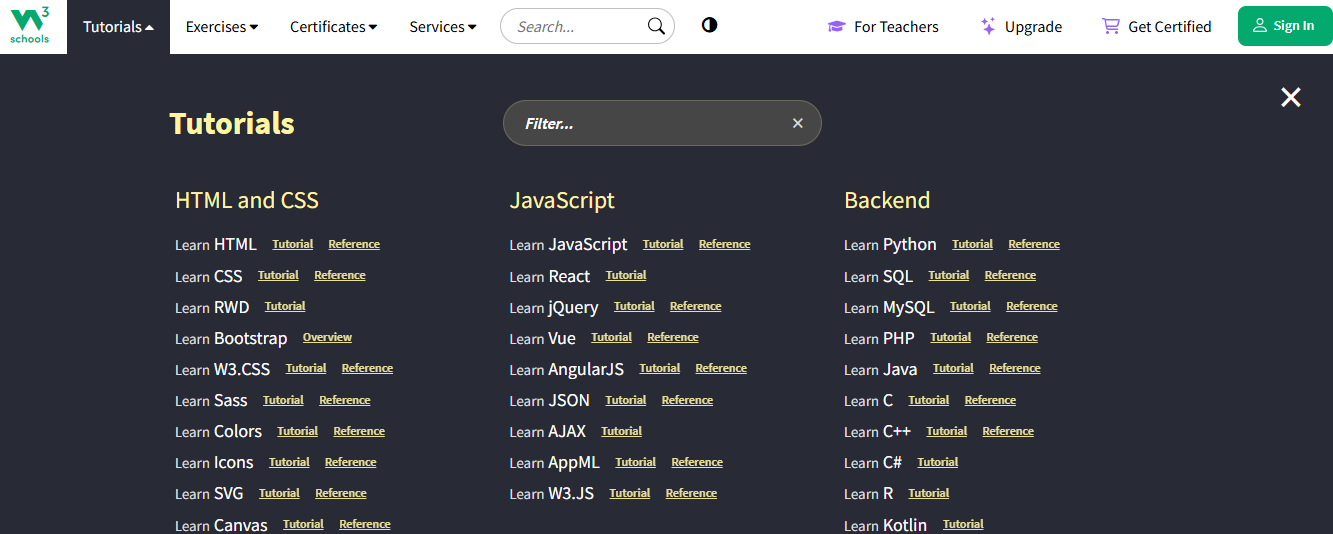Open the C Tutorial link

pyautogui.click(x=929, y=400)
